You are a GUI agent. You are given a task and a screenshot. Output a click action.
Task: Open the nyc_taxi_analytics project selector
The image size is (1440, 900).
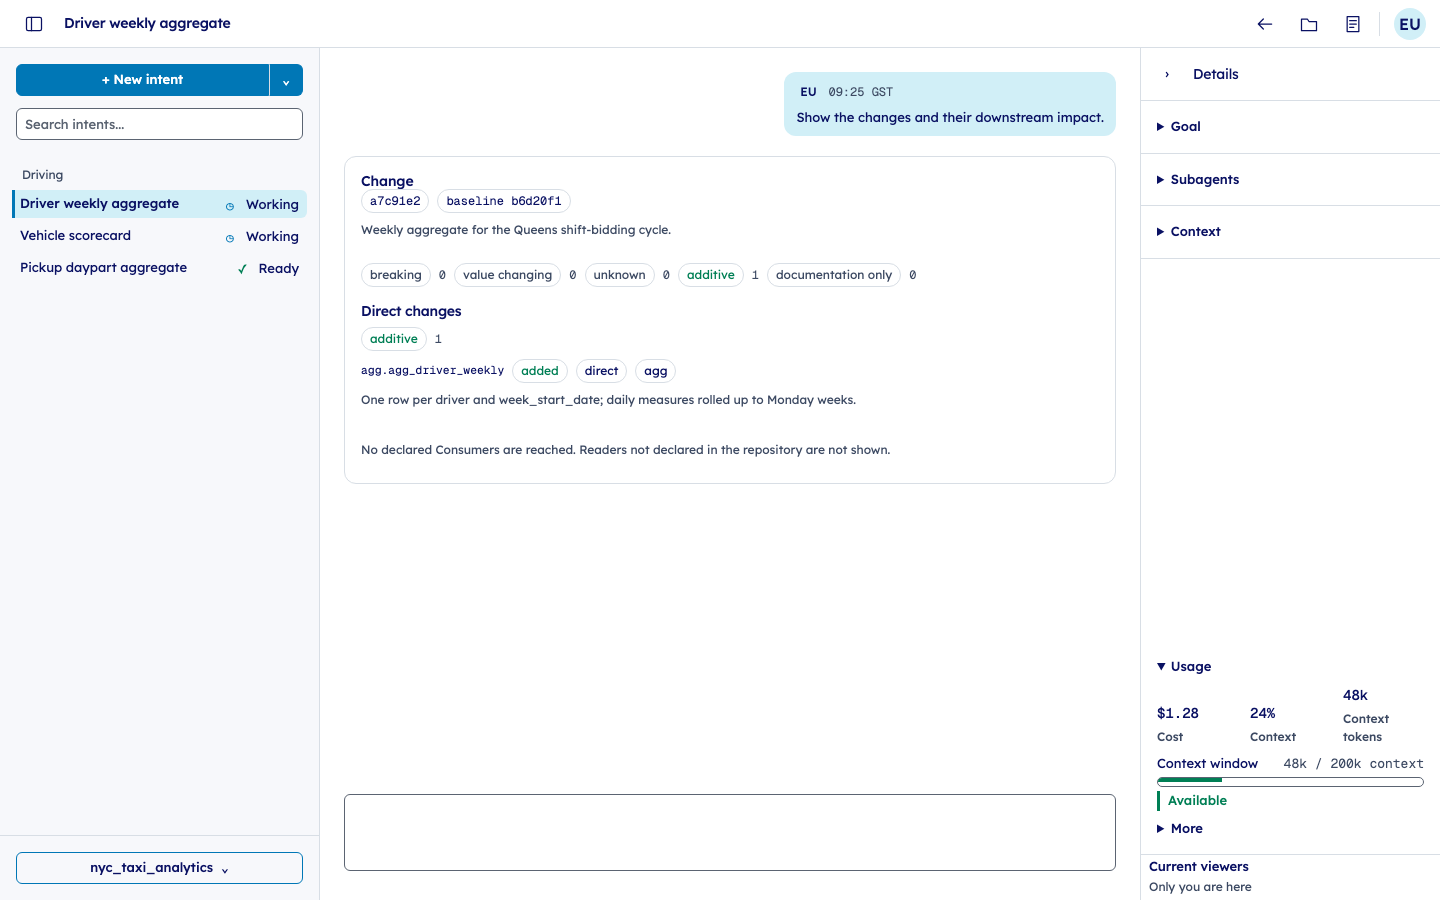160,868
